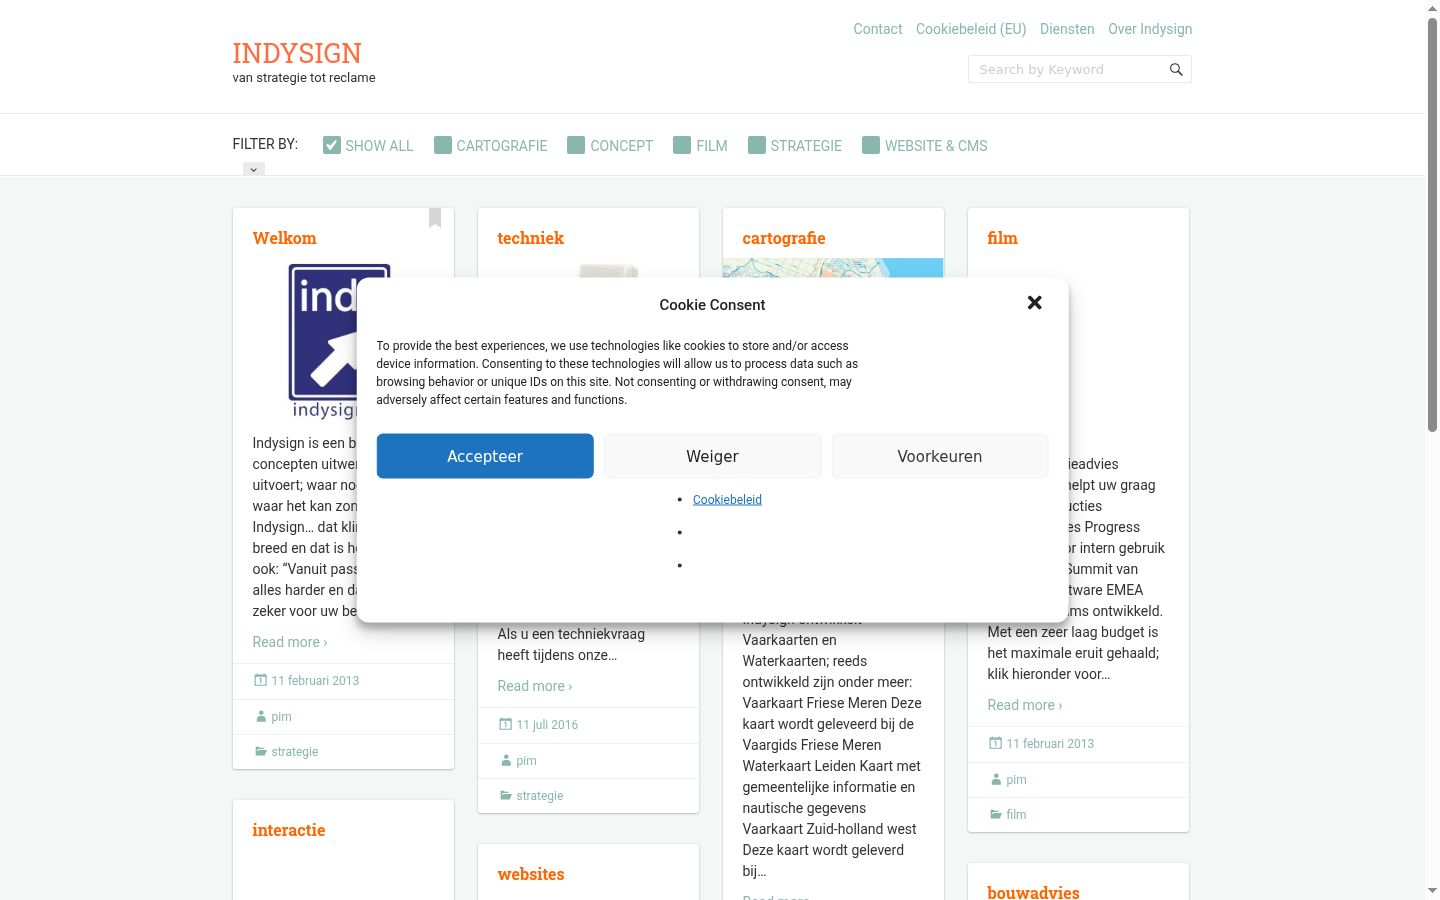Toggle the Show All filter checkbox
Viewport: 1440px width, 900px height.
point(332,145)
